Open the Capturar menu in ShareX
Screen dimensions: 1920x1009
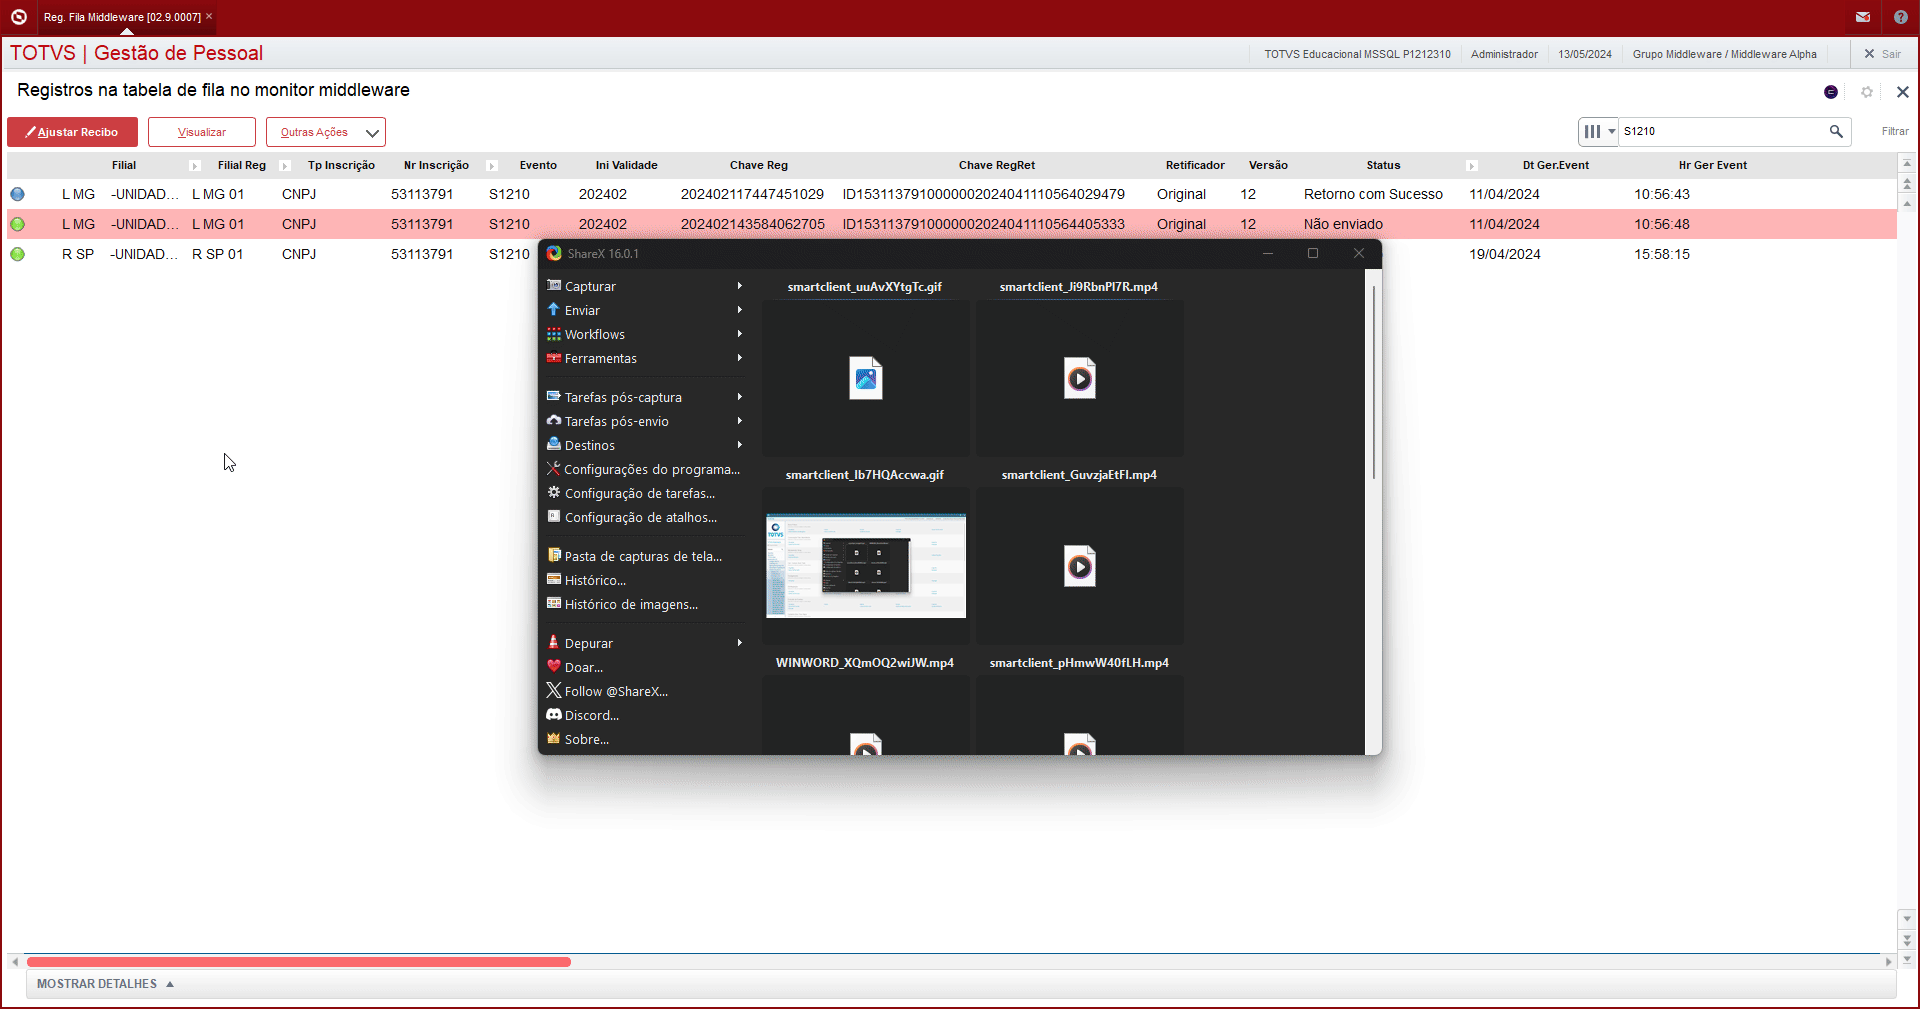[x=645, y=286]
